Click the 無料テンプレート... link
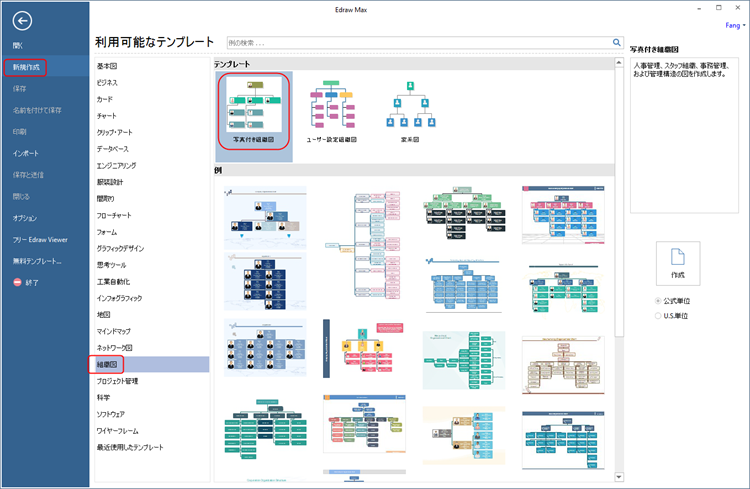This screenshot has height=489, width=750. [37, 261]
